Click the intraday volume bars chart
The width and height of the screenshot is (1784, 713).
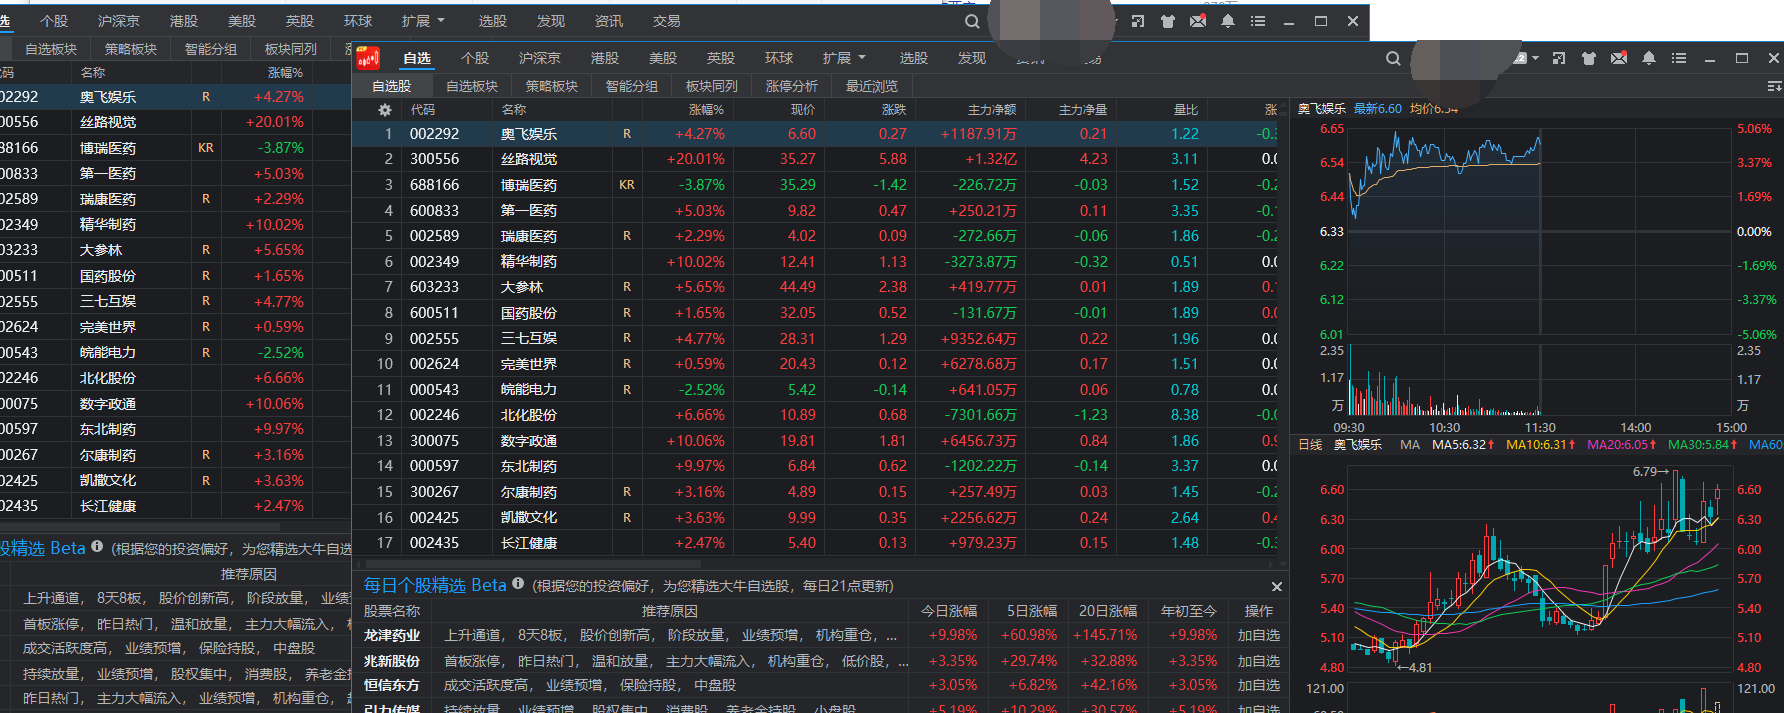(x=1540, y=380)
